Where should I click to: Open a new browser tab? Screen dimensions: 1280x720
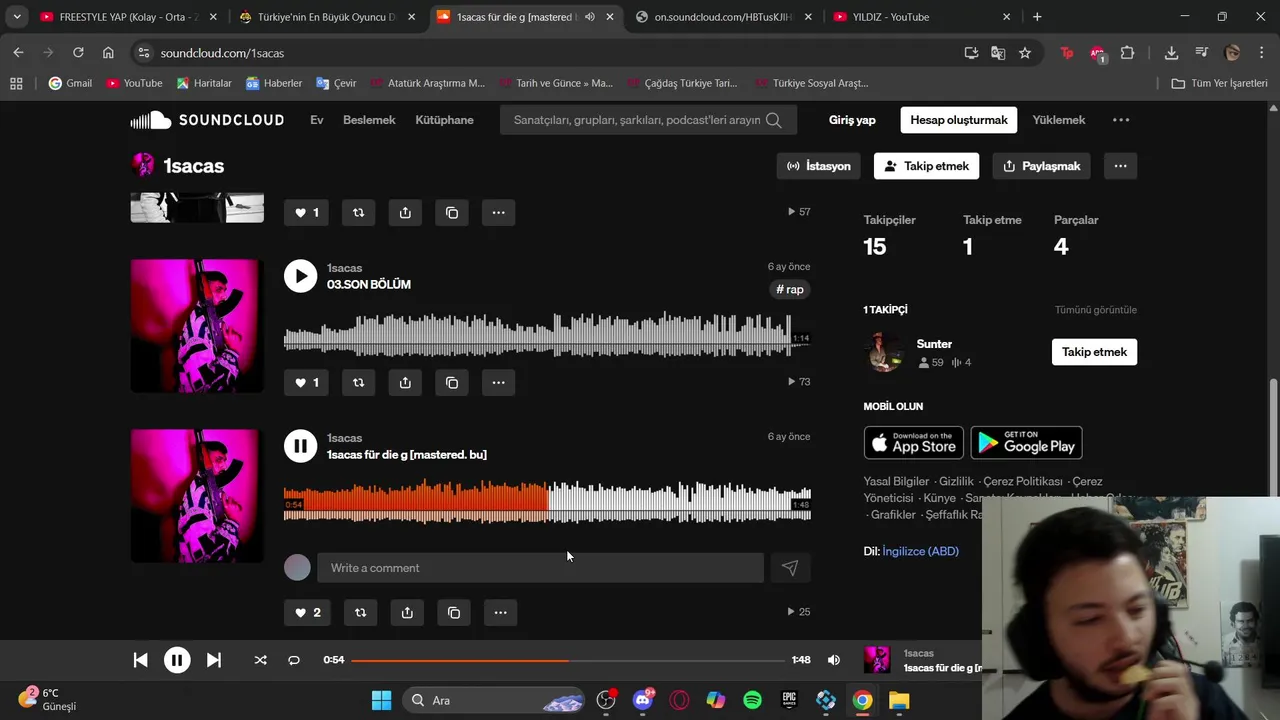point(1037,17)
